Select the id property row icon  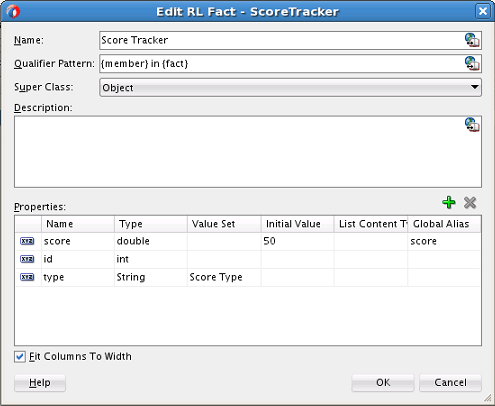[27, 259]
